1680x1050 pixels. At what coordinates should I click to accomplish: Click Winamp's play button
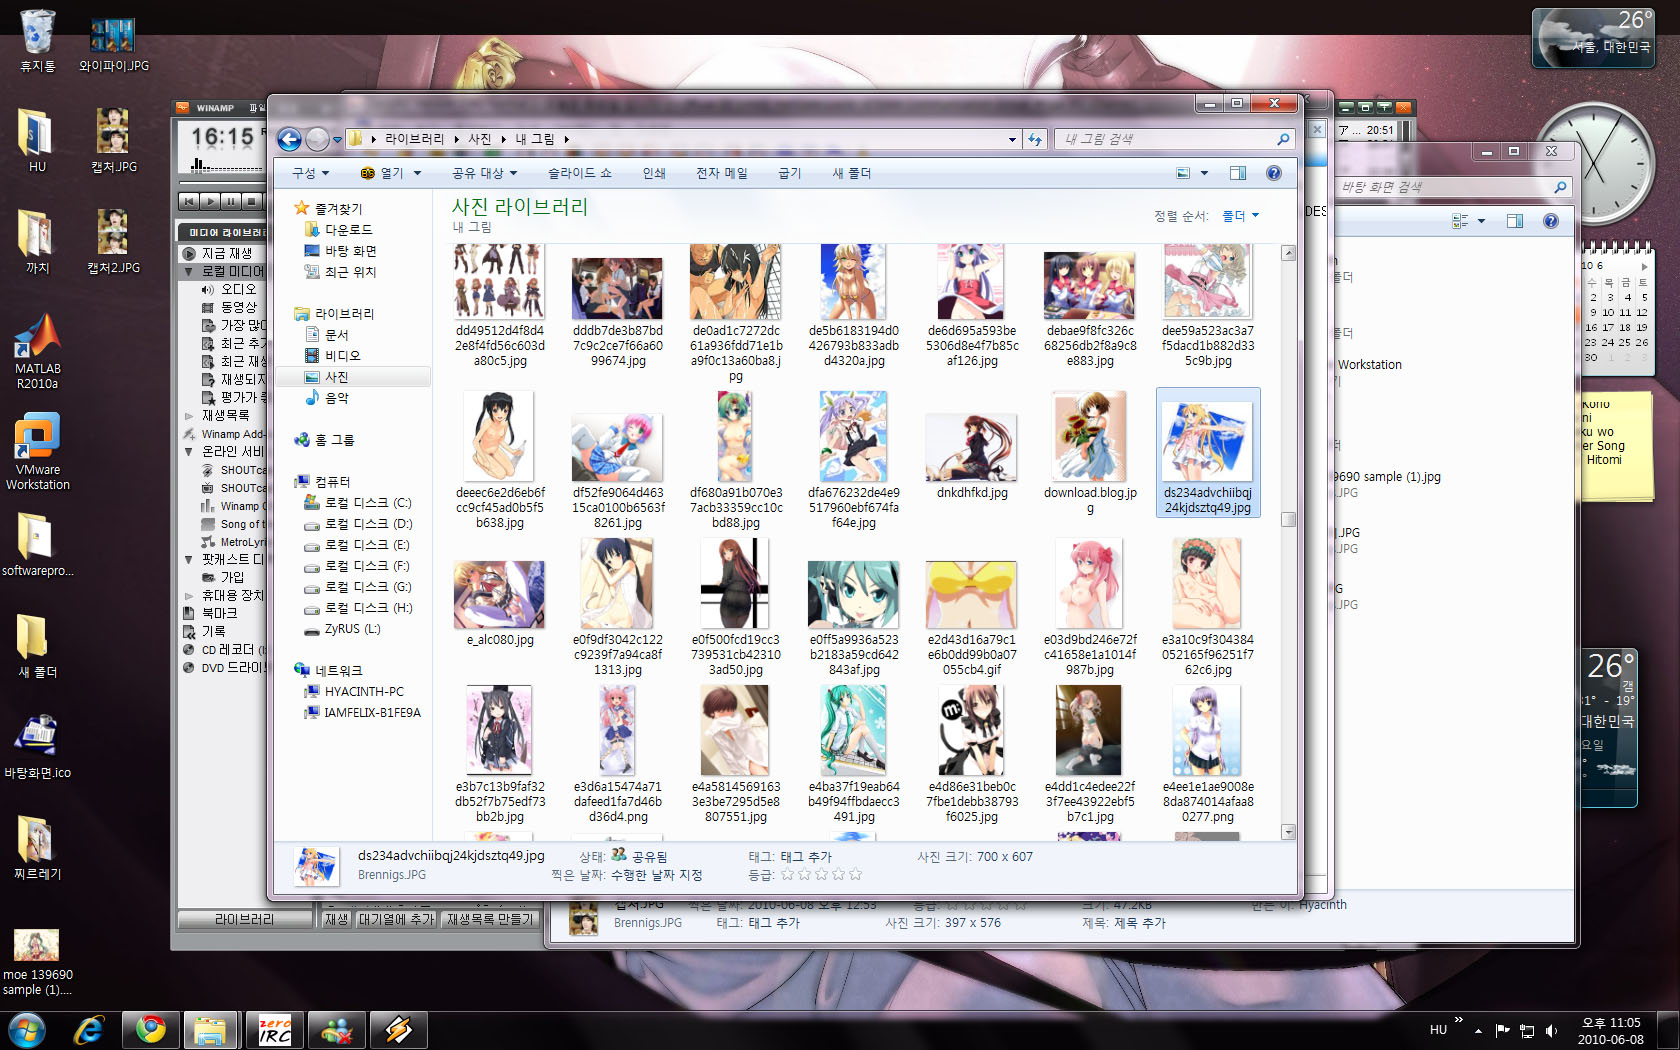click(210, 202)
